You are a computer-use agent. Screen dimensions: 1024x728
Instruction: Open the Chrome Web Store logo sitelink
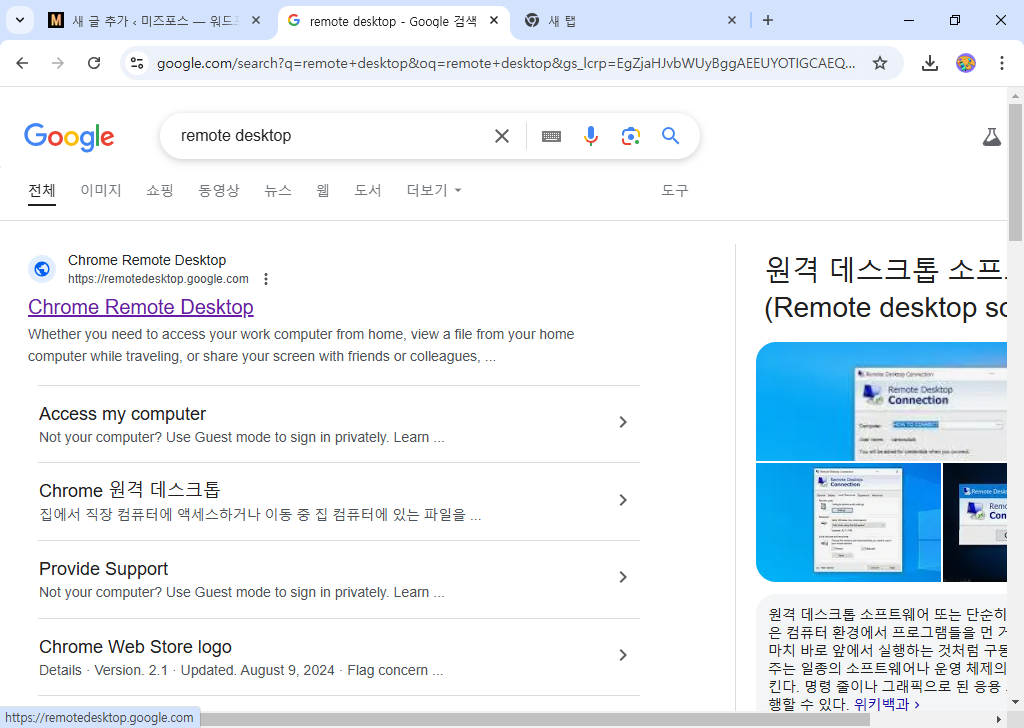click(135, 646)
